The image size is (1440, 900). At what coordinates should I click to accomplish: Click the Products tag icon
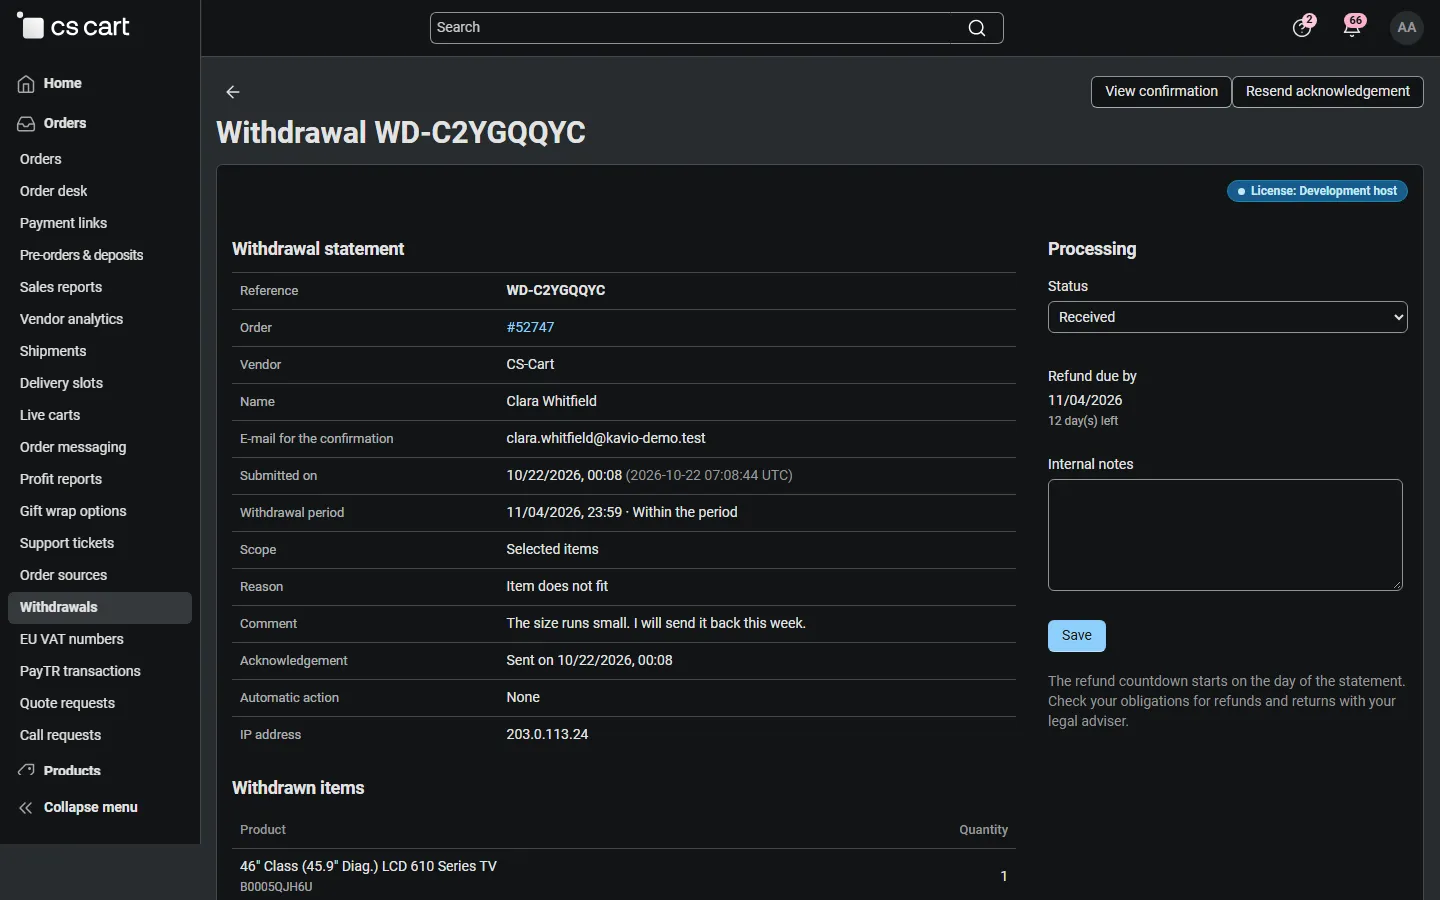pyautogui.click(x=26, y=770)
